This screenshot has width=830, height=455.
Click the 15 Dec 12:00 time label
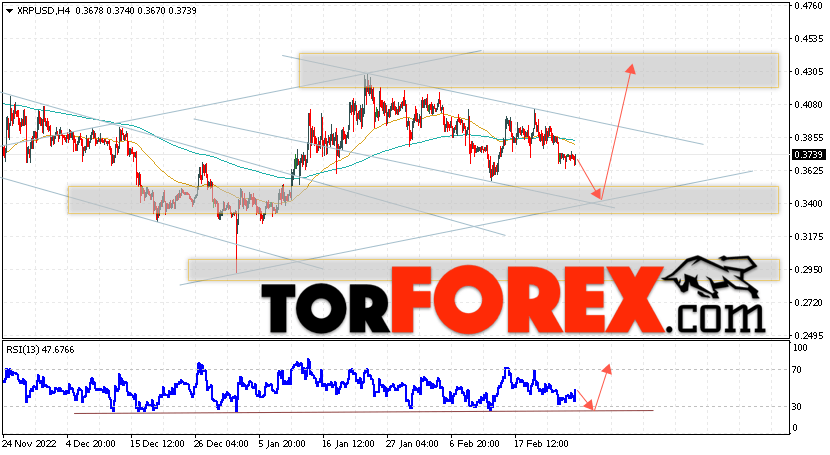(x=158, y=443)
